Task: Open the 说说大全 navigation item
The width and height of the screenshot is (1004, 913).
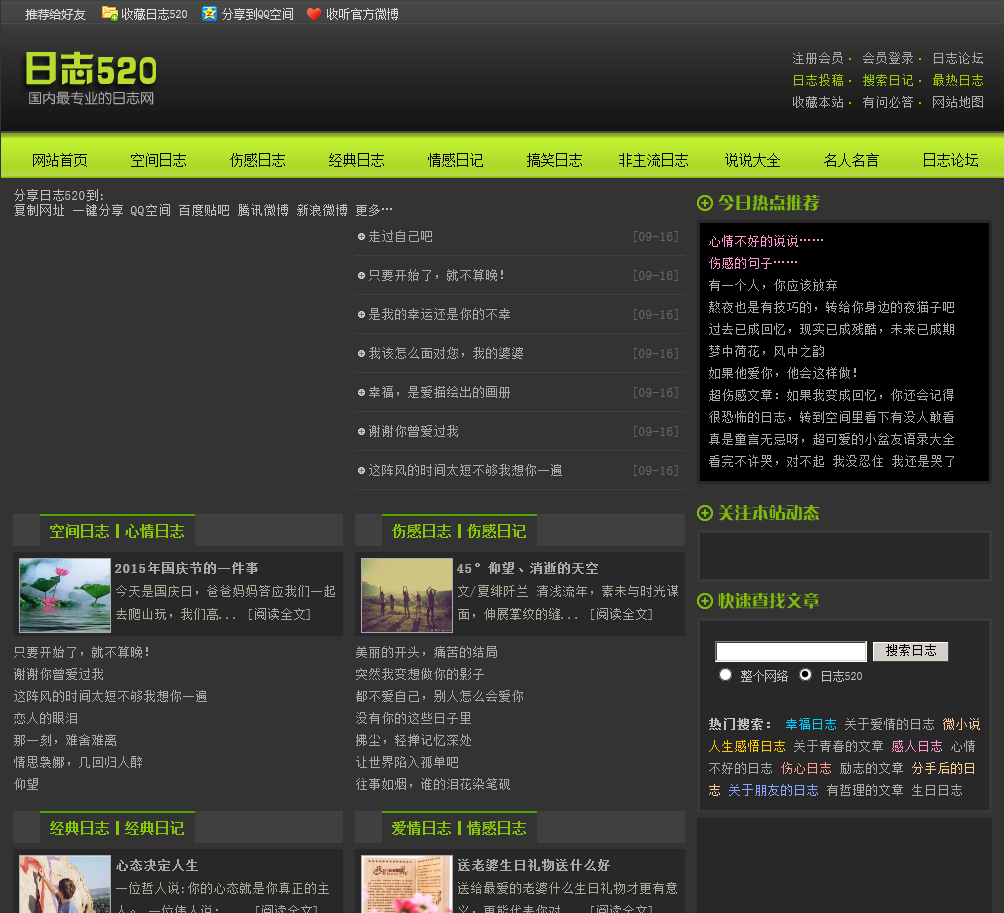Action: pyautogui.click(x=752, y=160)
